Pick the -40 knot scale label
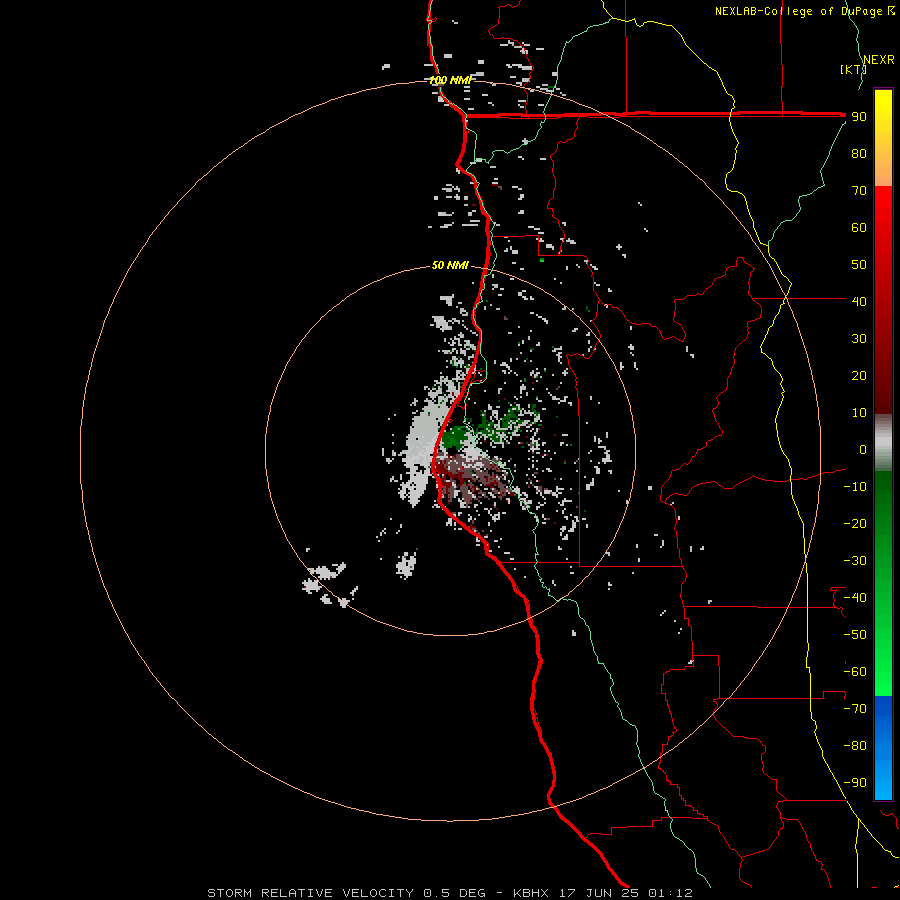 pos(855,598)
